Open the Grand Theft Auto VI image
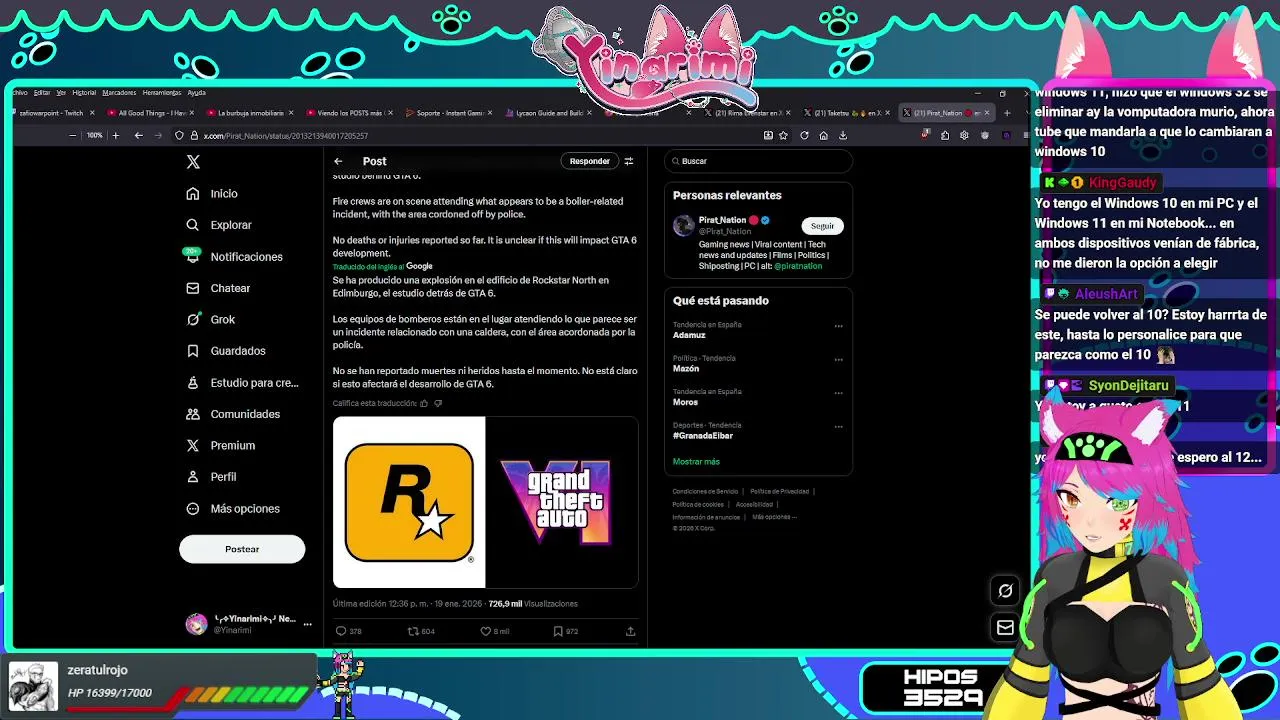Image resolution: width=1280 pixels, height=720 pixels. coord(562,502)
